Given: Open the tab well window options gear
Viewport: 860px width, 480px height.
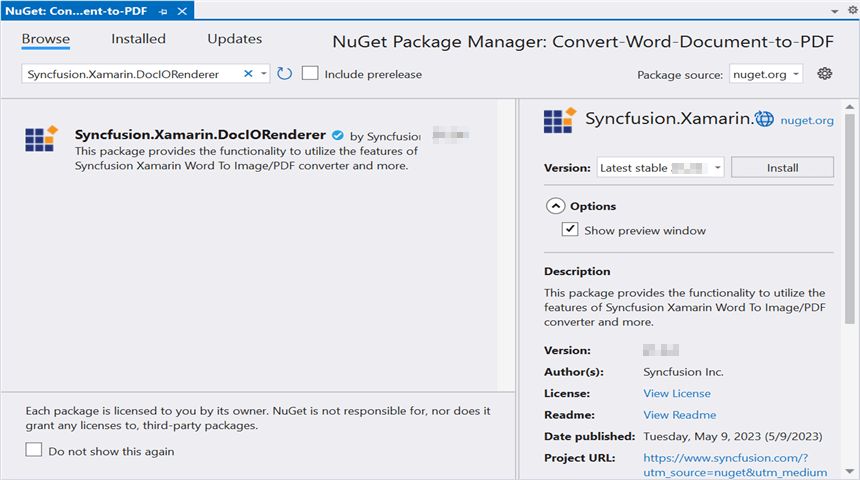Looking at the screenshot, I should click(853, 10).
